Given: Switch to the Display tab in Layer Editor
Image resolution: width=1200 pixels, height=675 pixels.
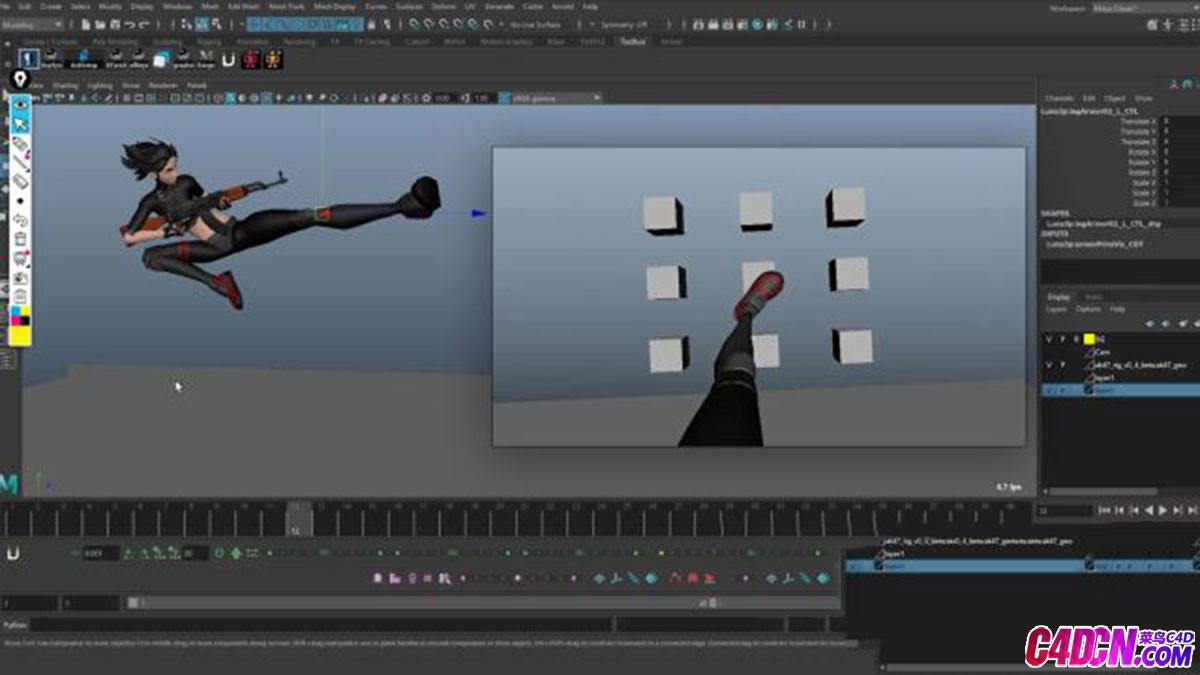Looking at the screenshot, I should [x=1058, y=297].
